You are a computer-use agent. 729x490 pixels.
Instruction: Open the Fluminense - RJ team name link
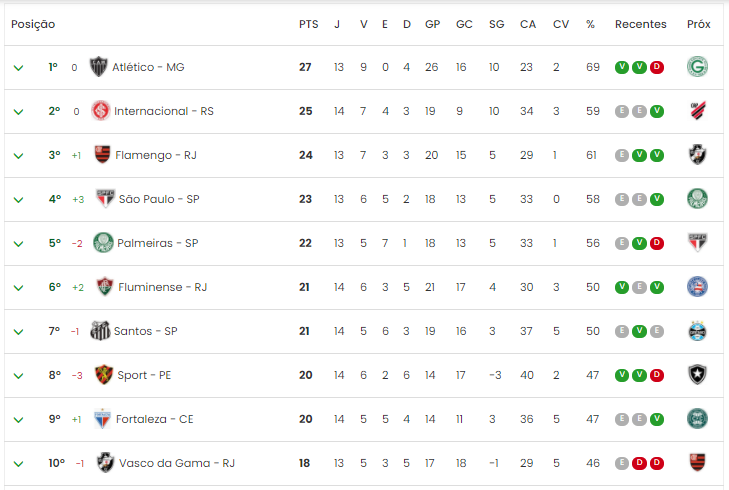click(163, 287)
